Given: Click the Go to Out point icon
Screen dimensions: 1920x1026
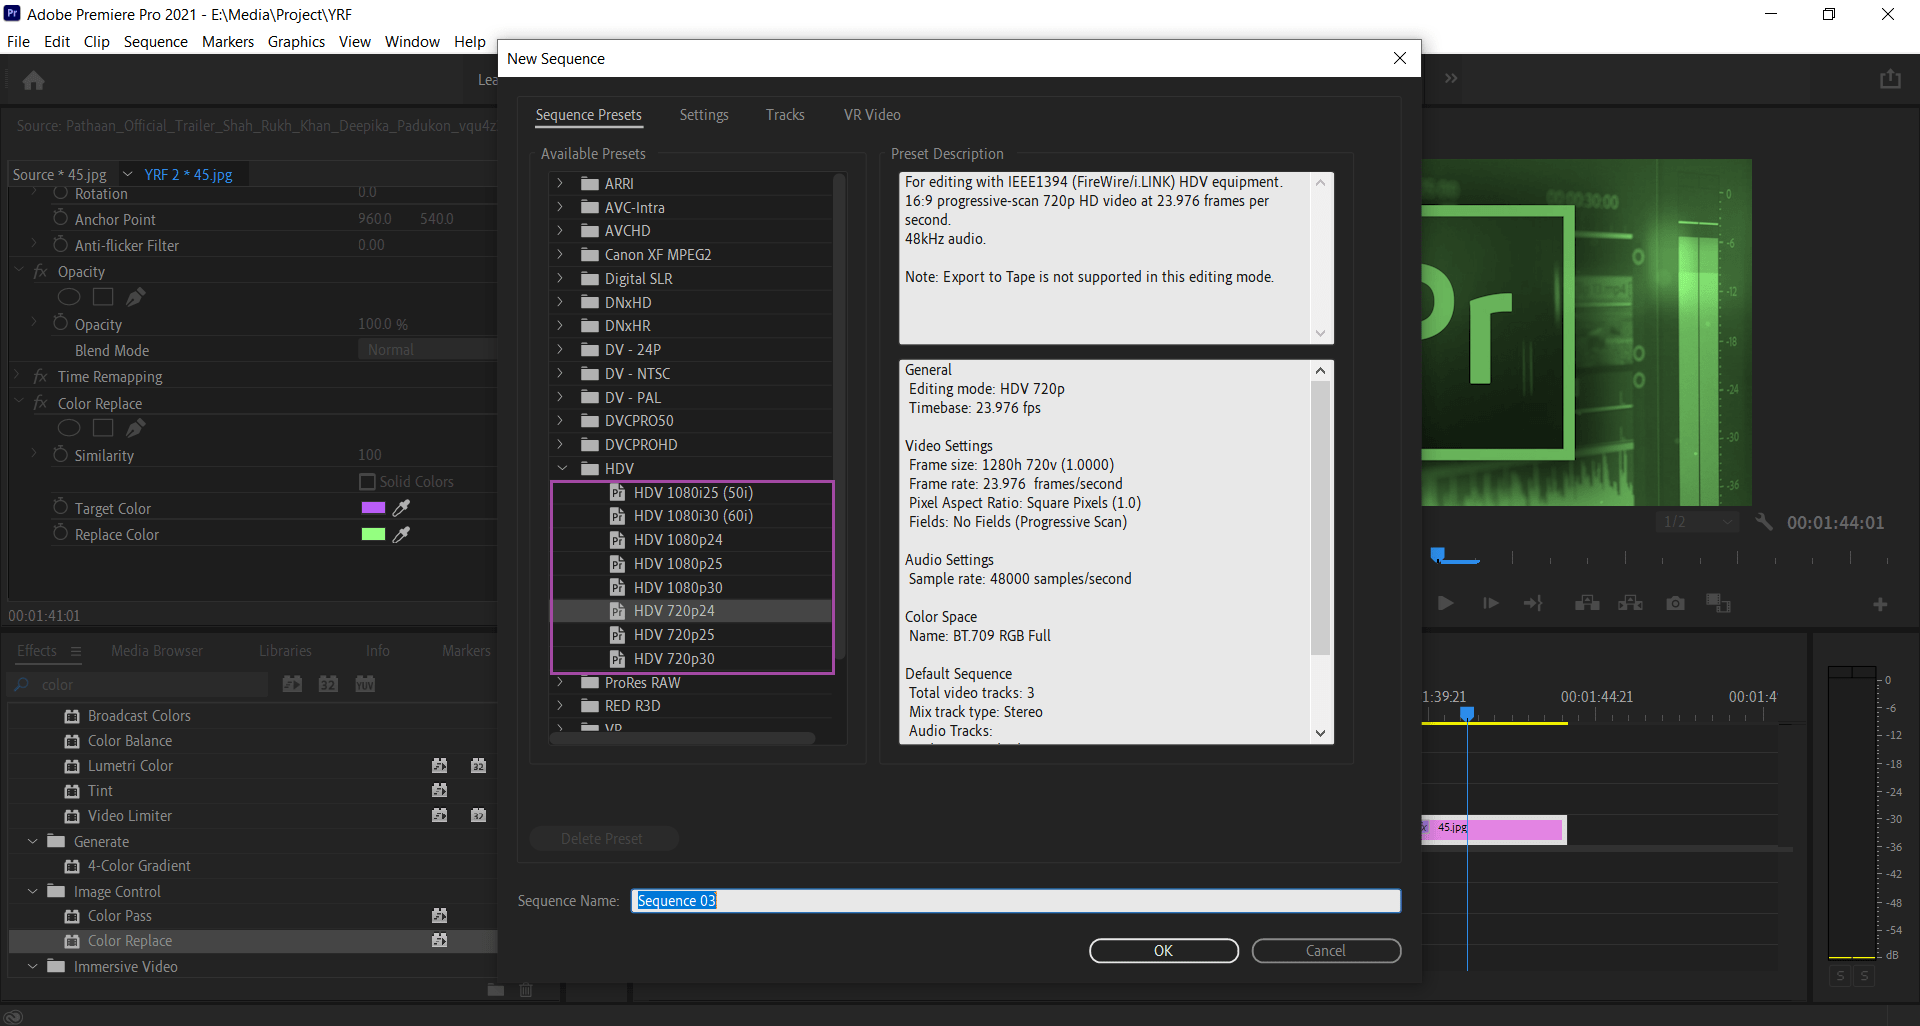Looking at the screenshot, I should pyautogui.click(x=1533, y=603).
